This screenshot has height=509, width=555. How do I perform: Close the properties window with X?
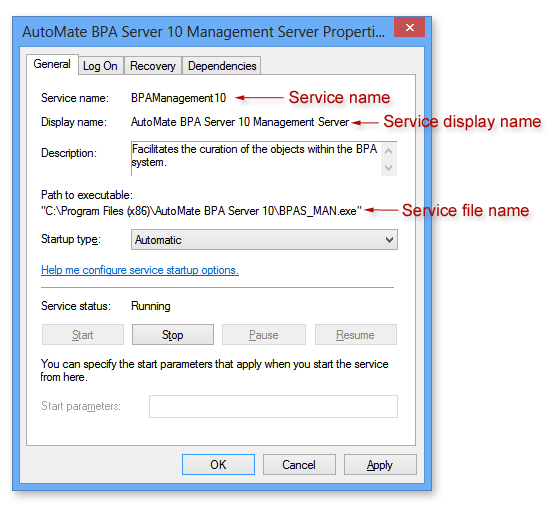[x=410, y=27]
